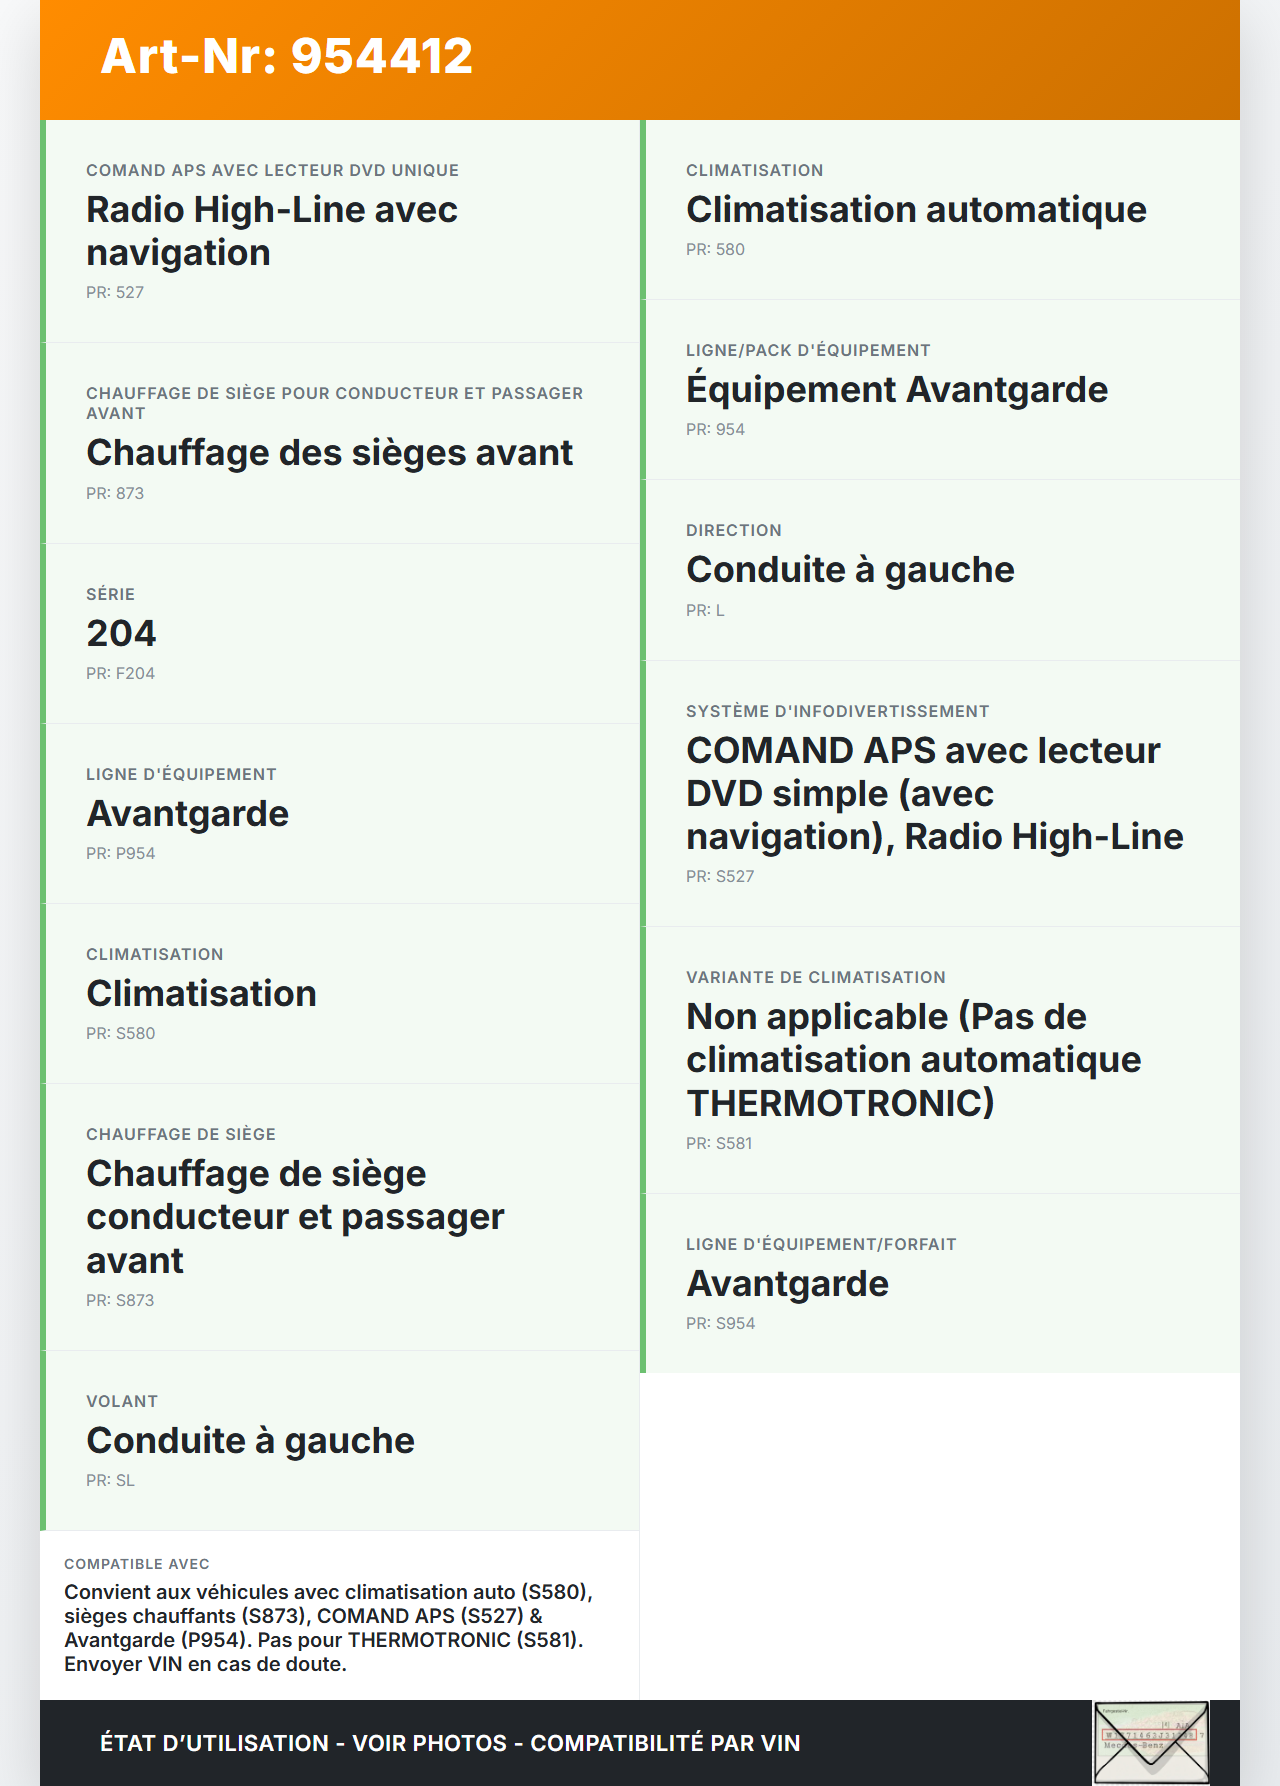The height and width of the screenshot is (1786, 1280).
Task: Select the Série 204 spec card
Action: click(x=340, y=633)
